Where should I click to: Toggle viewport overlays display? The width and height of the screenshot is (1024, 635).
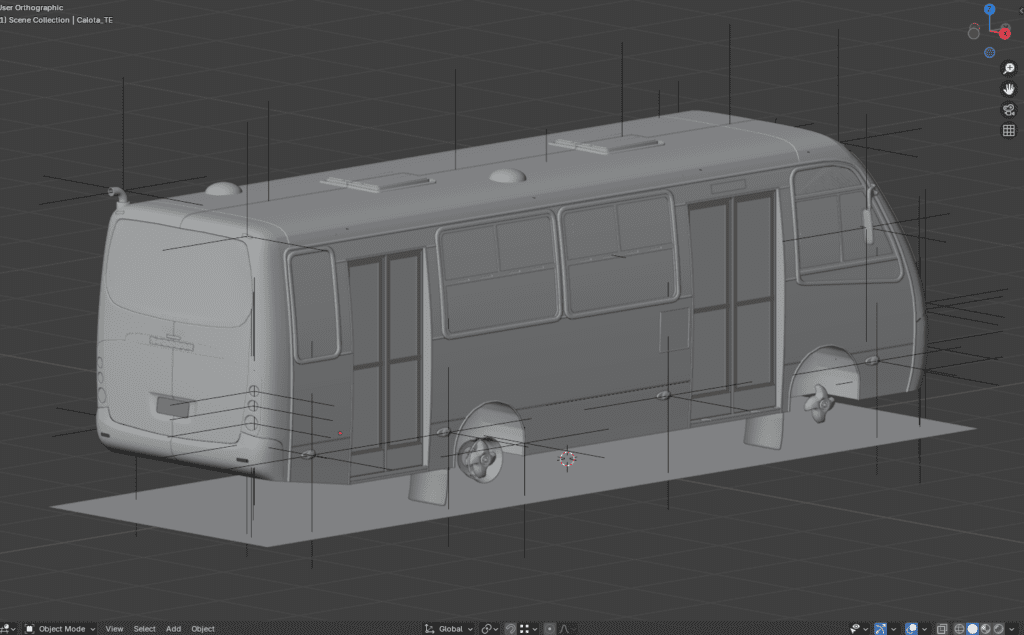coord(911,629)
